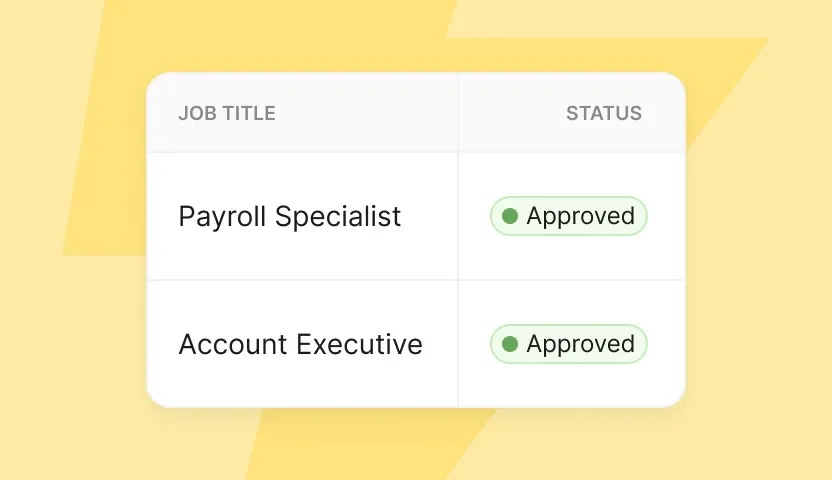Click the word "Specialist" in the first row

pyautogui.click(x=338, y=216)
